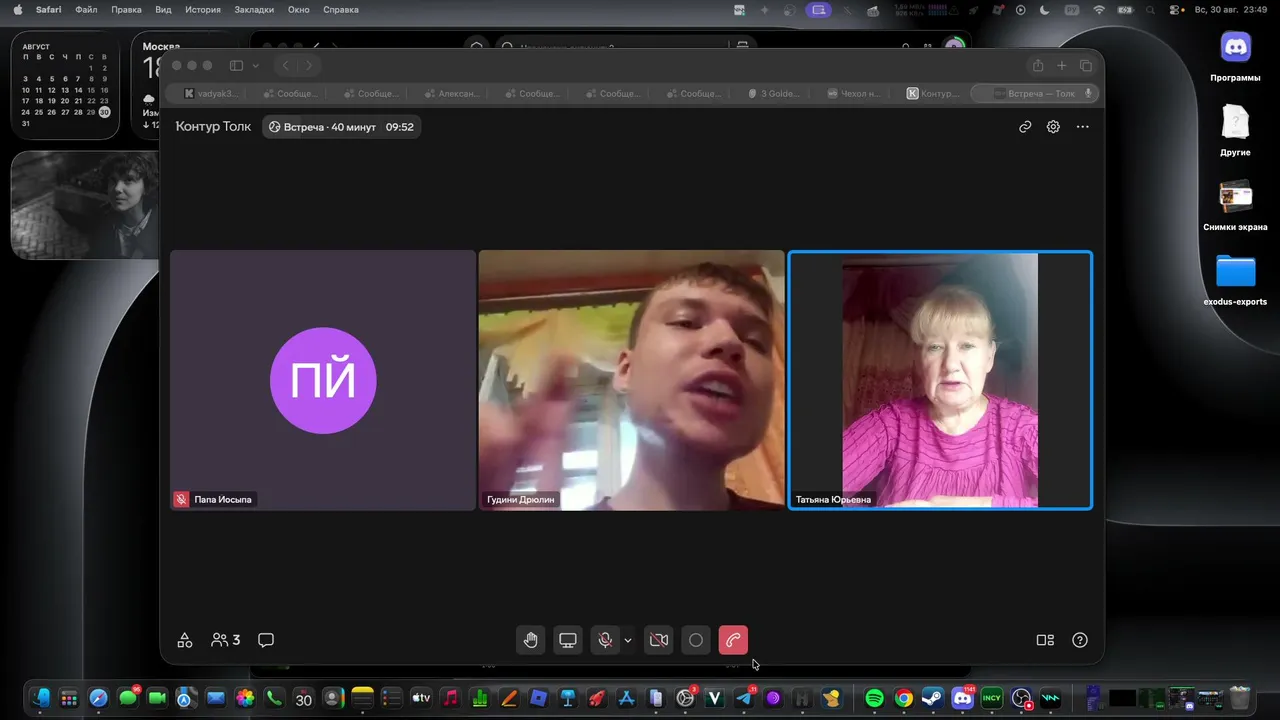Viewport: 1280px width, 720px height.
Task: Open the История menu
Action: [203, 10]
